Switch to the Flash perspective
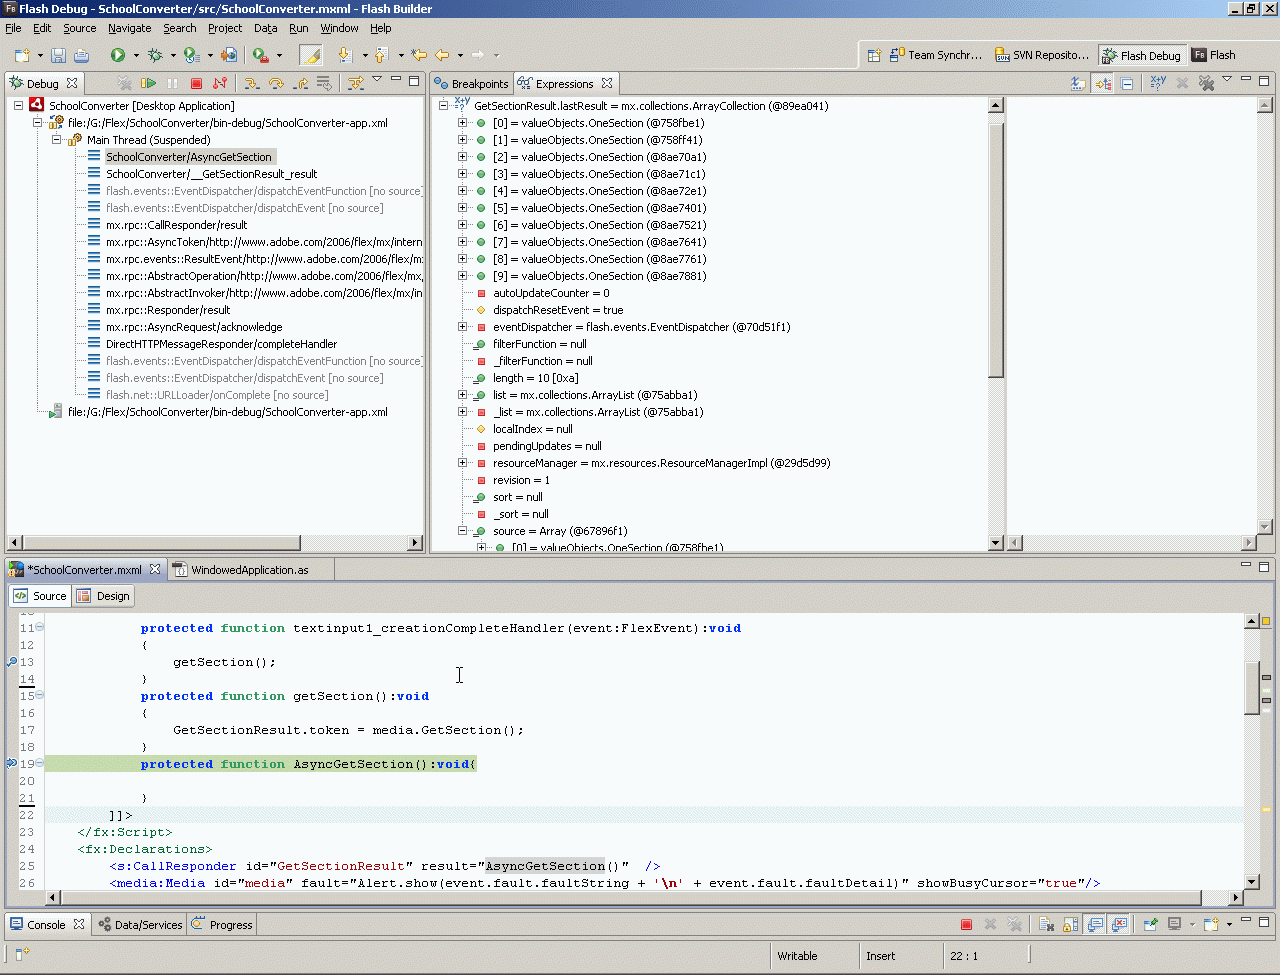 [x=1214, y=56]
